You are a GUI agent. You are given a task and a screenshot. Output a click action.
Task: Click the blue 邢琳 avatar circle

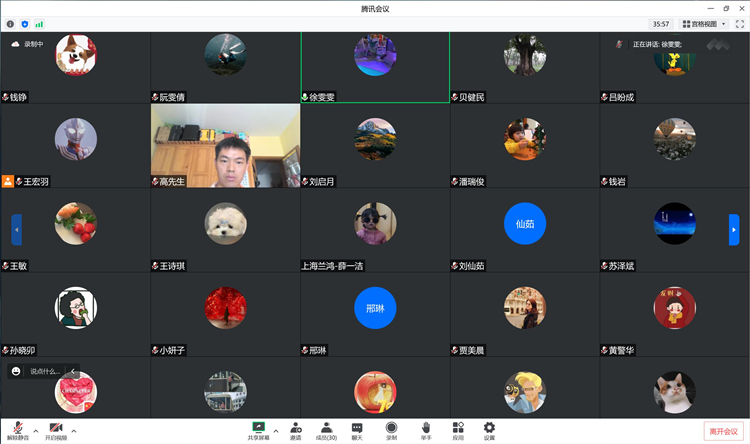375,308
